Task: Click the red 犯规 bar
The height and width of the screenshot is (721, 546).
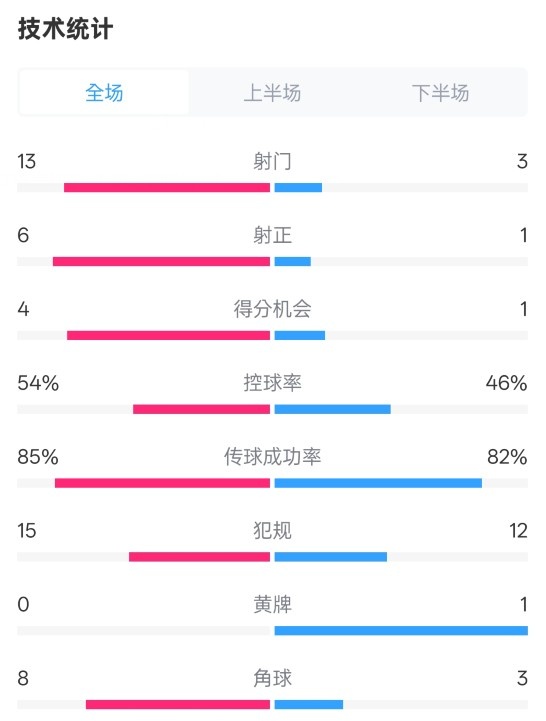Action: [200, 557]
